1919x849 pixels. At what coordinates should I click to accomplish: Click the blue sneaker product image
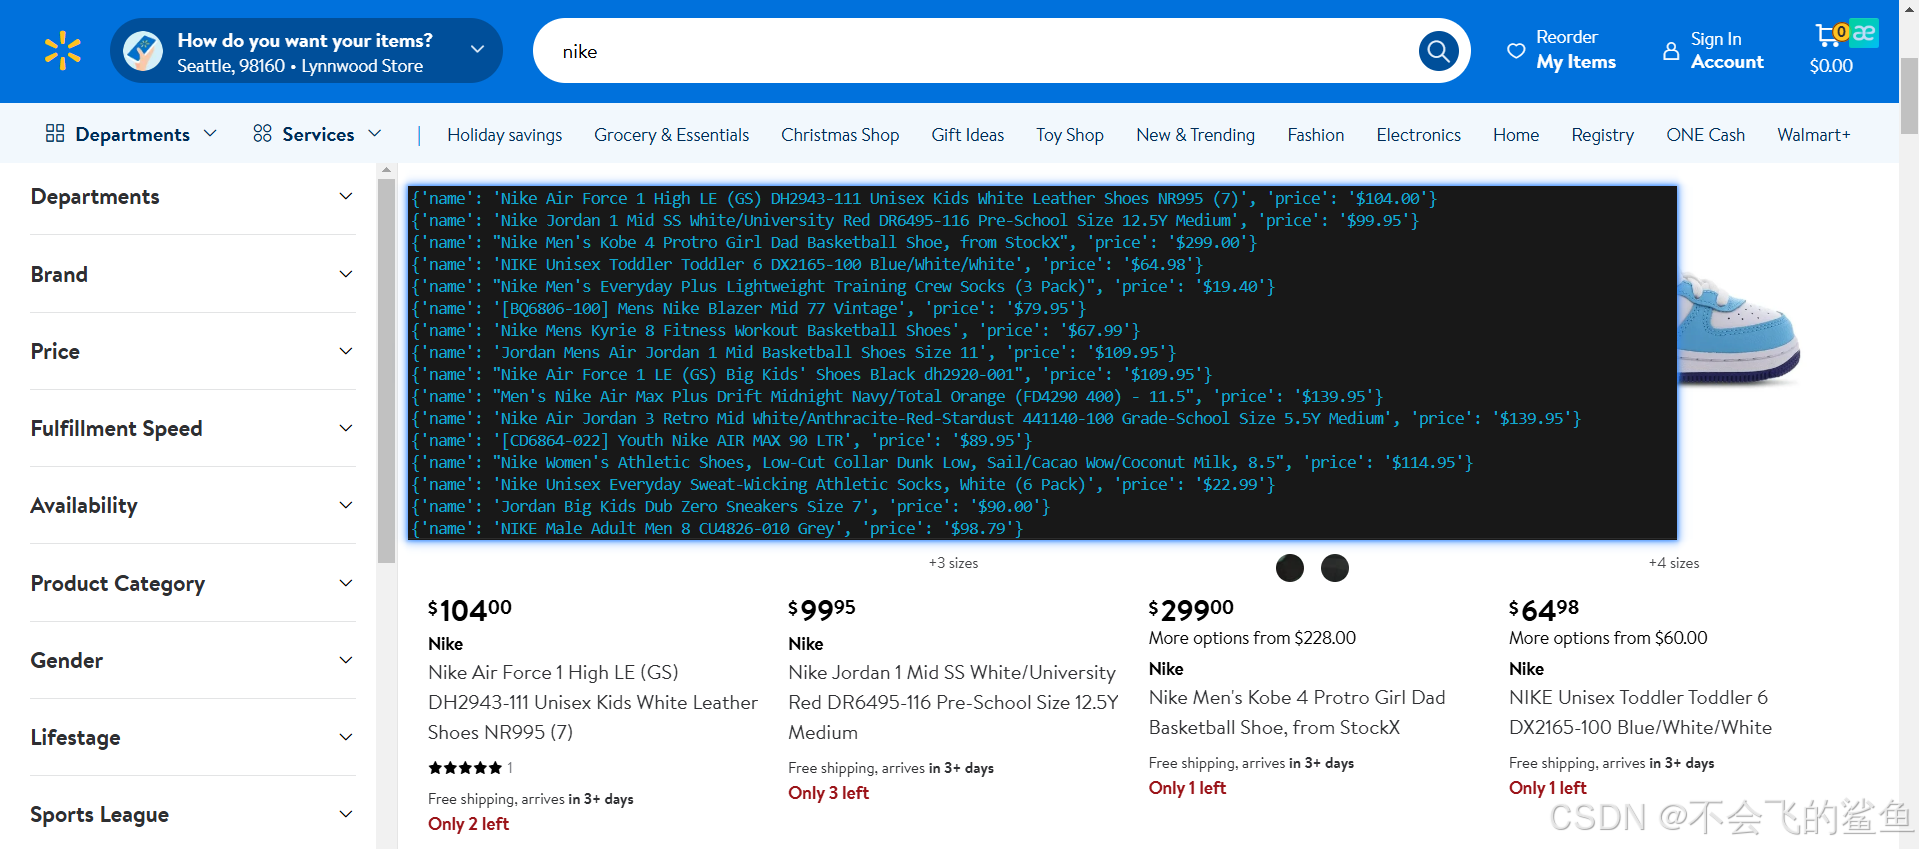(x=1738, y=327)
